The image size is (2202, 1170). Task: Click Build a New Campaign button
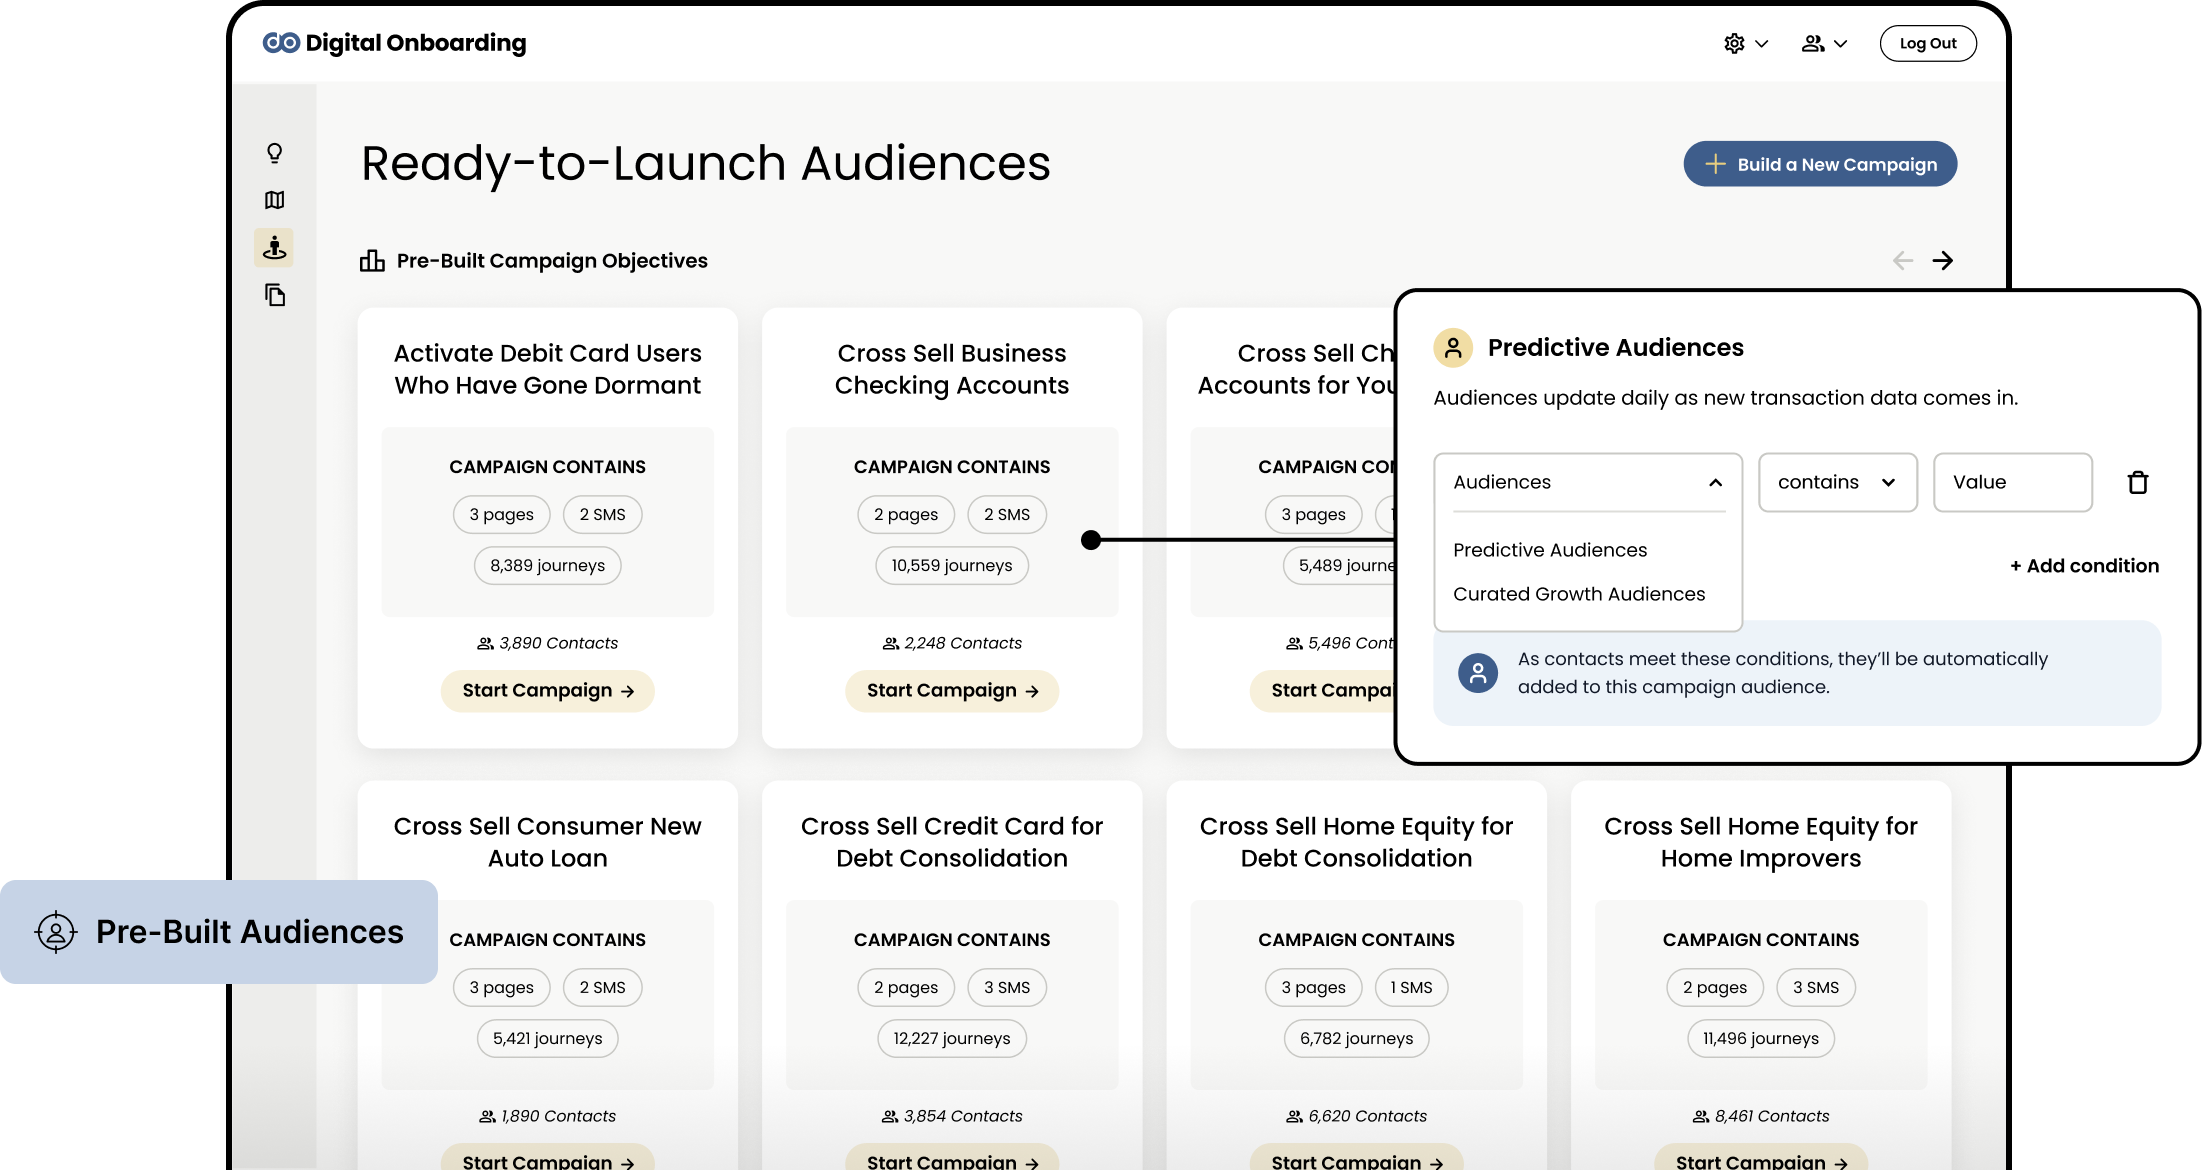(x=1820, y=164)
